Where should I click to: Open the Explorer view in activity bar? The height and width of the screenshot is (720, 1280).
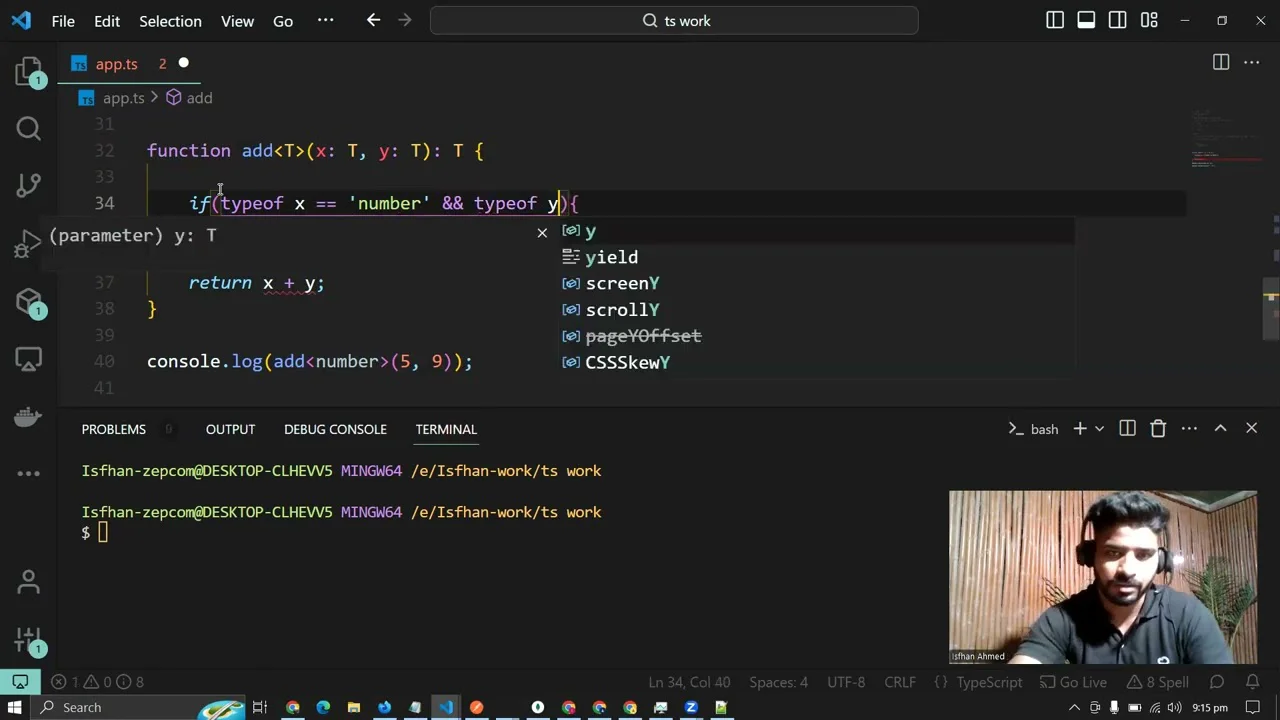(28, 71)
